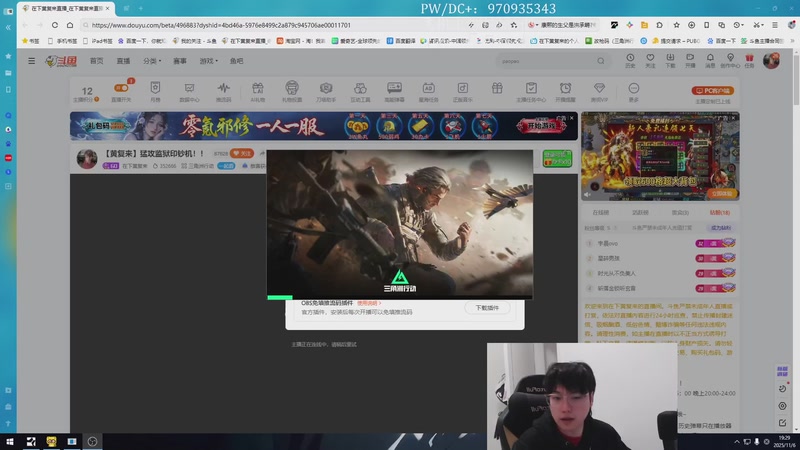Screen dimensions: 800x450
Task: Open the 下载 download icon
Action: click(x=670, y=60)
